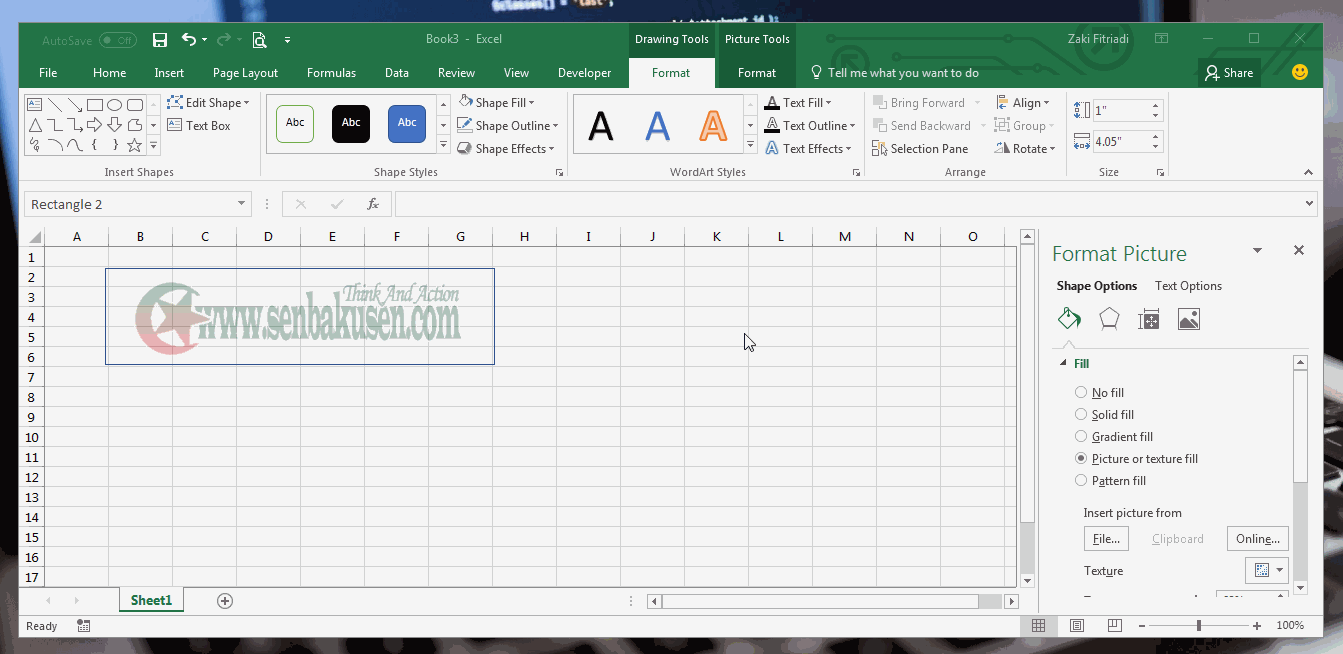Open the Selection Pane
Screen dimensions: 1343x654
920,149
